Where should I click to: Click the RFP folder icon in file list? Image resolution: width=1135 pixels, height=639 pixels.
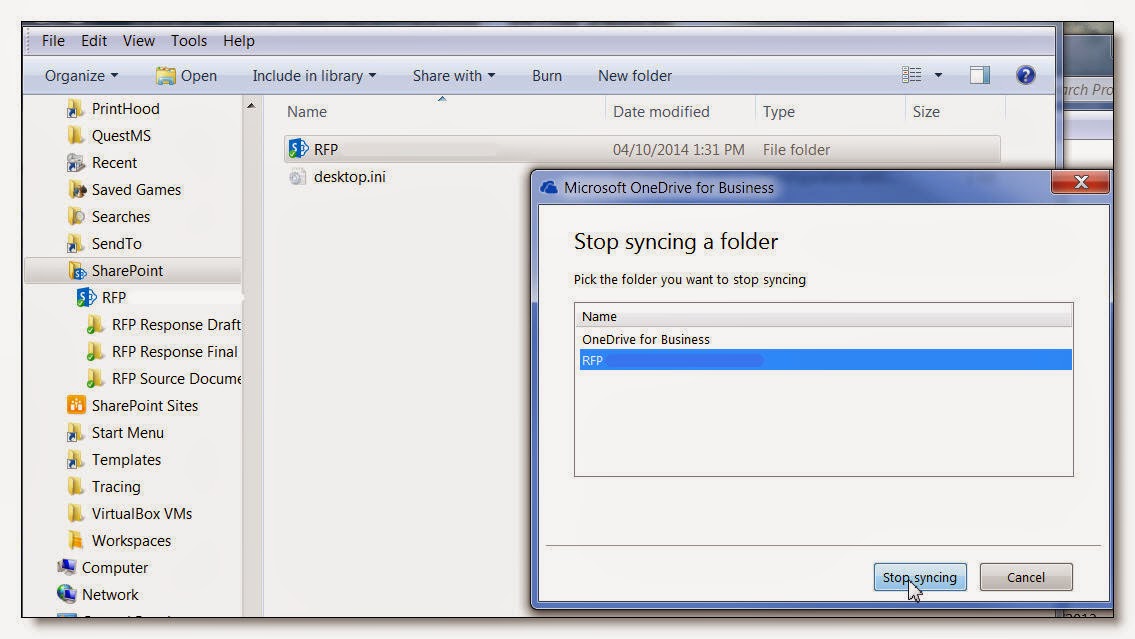(298, 149)
